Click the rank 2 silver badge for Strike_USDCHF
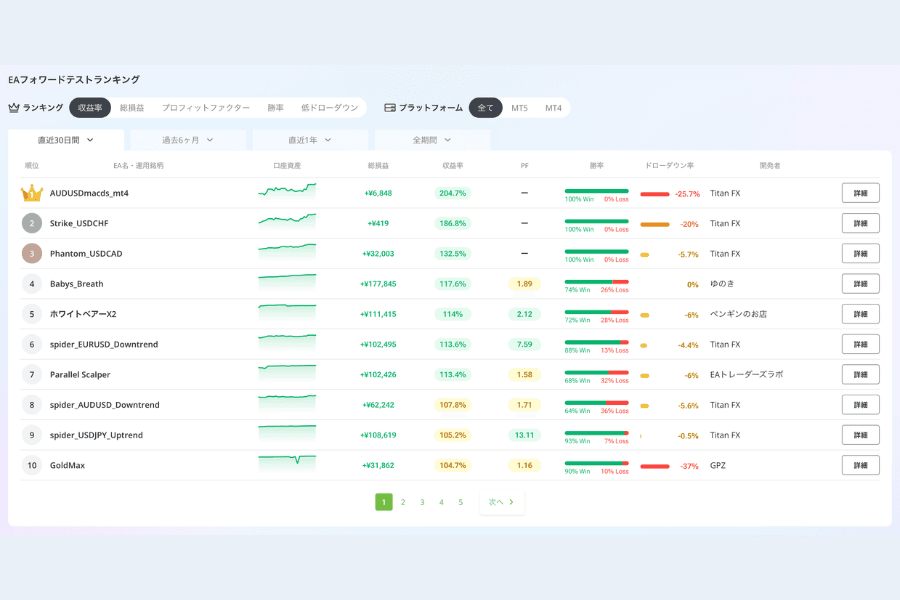This screenshot has width=900, height=600. [32, 223]
